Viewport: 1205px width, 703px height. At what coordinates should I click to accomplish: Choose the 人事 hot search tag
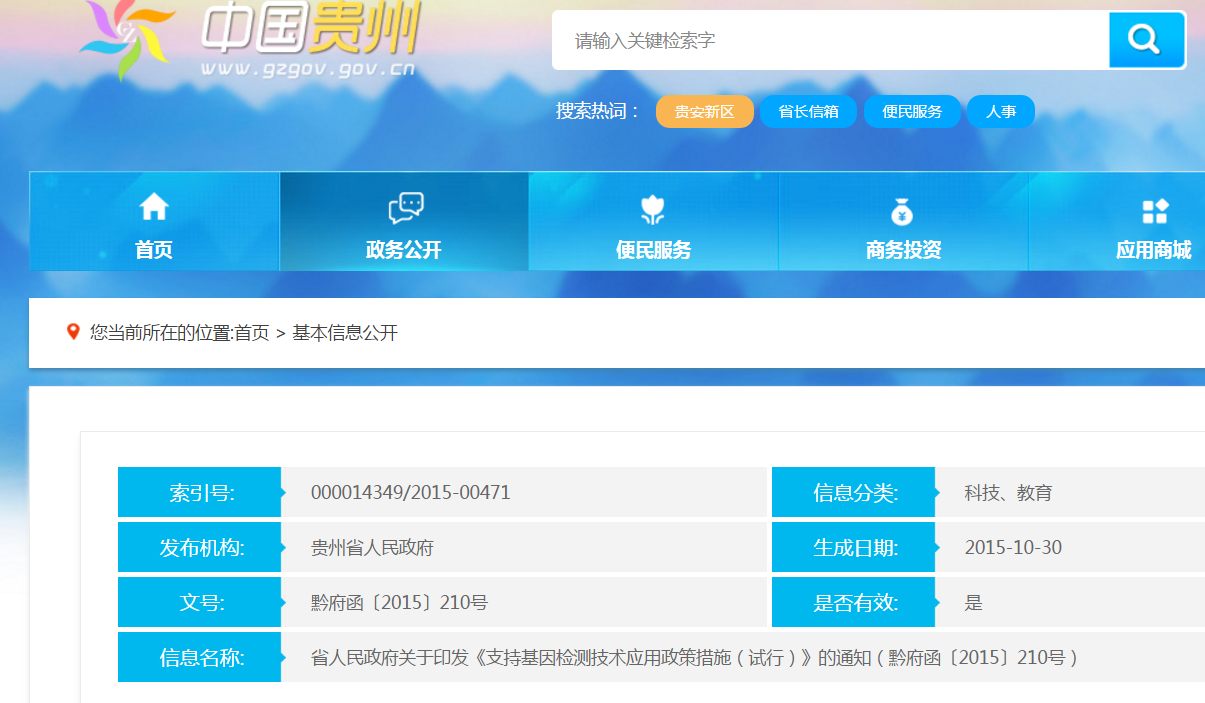tap(1000, 112)
